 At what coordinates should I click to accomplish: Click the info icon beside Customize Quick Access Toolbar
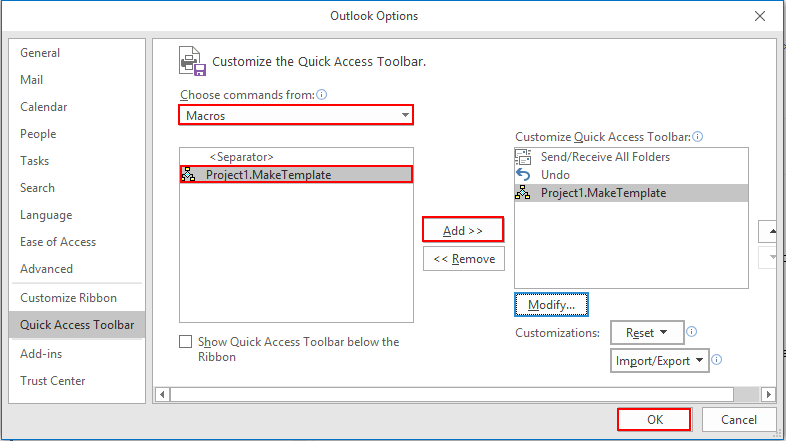(x=698, y=136)
